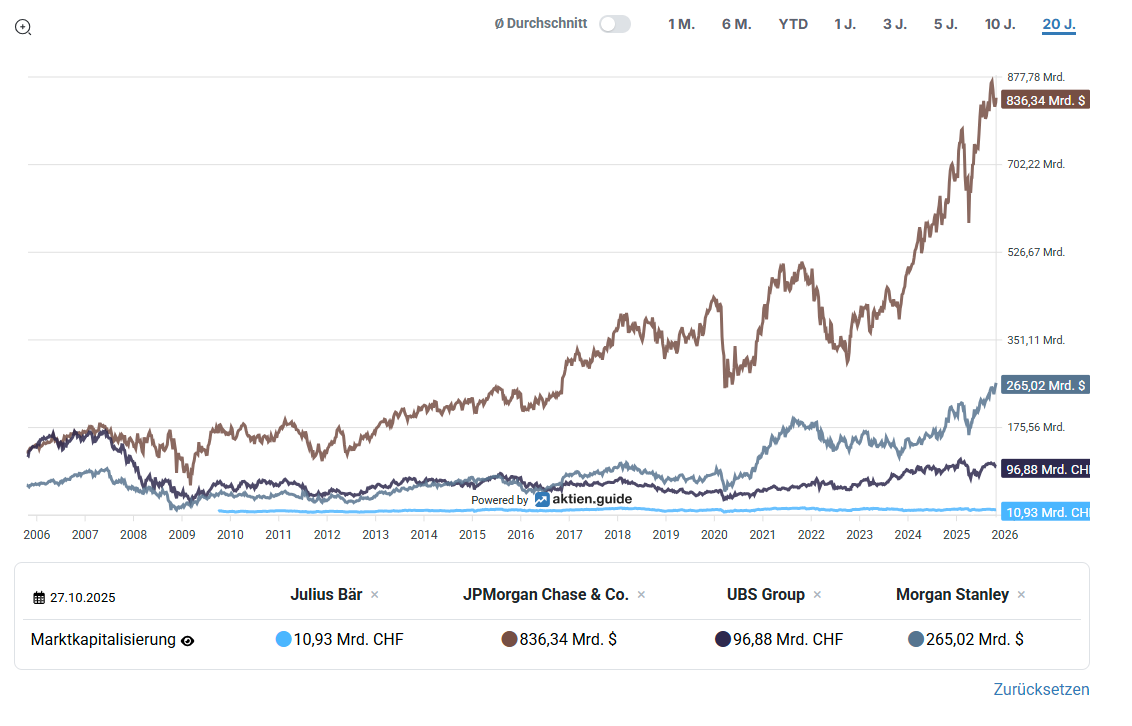Click the Julius Bär blue color dot
Screen dimensions: 1132x726
click(x=283, y=640)
